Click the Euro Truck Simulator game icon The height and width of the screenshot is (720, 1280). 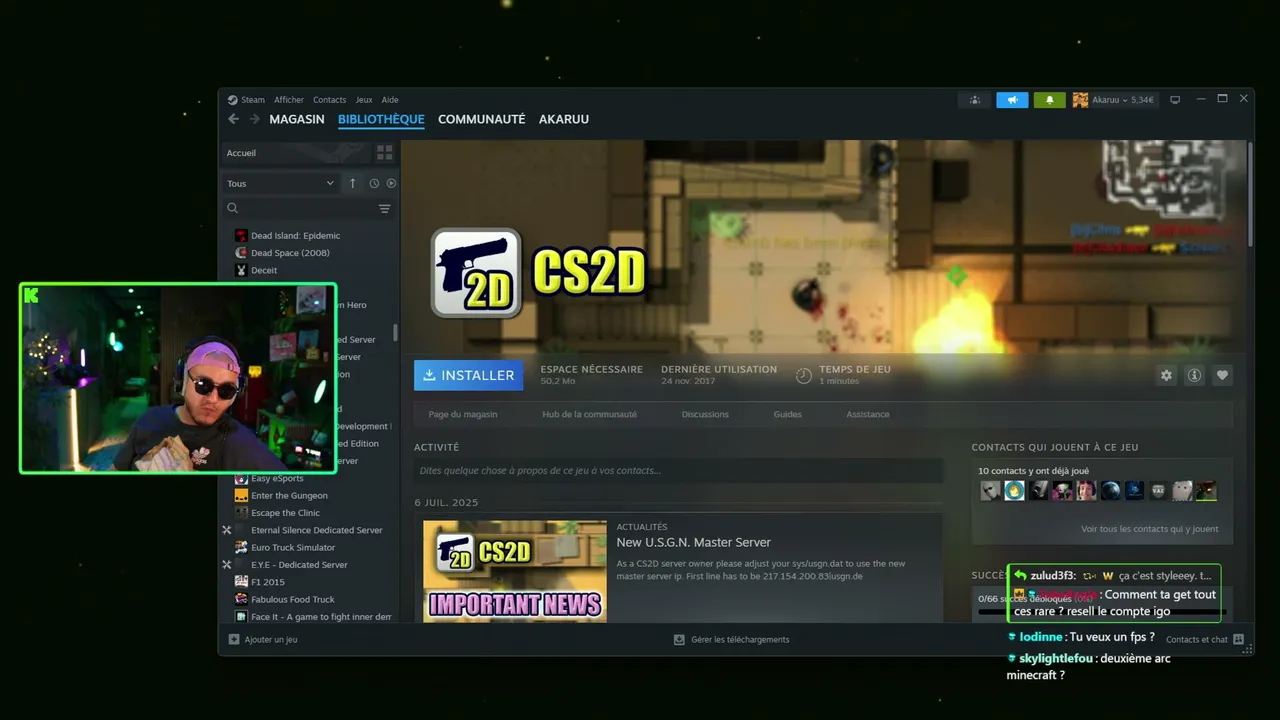click(x=241, y=548)
